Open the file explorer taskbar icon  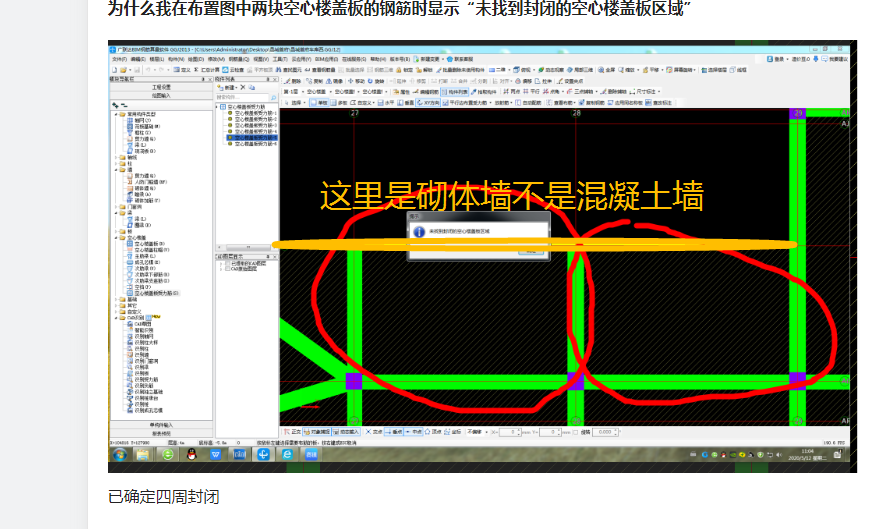[x=142, y=455]
